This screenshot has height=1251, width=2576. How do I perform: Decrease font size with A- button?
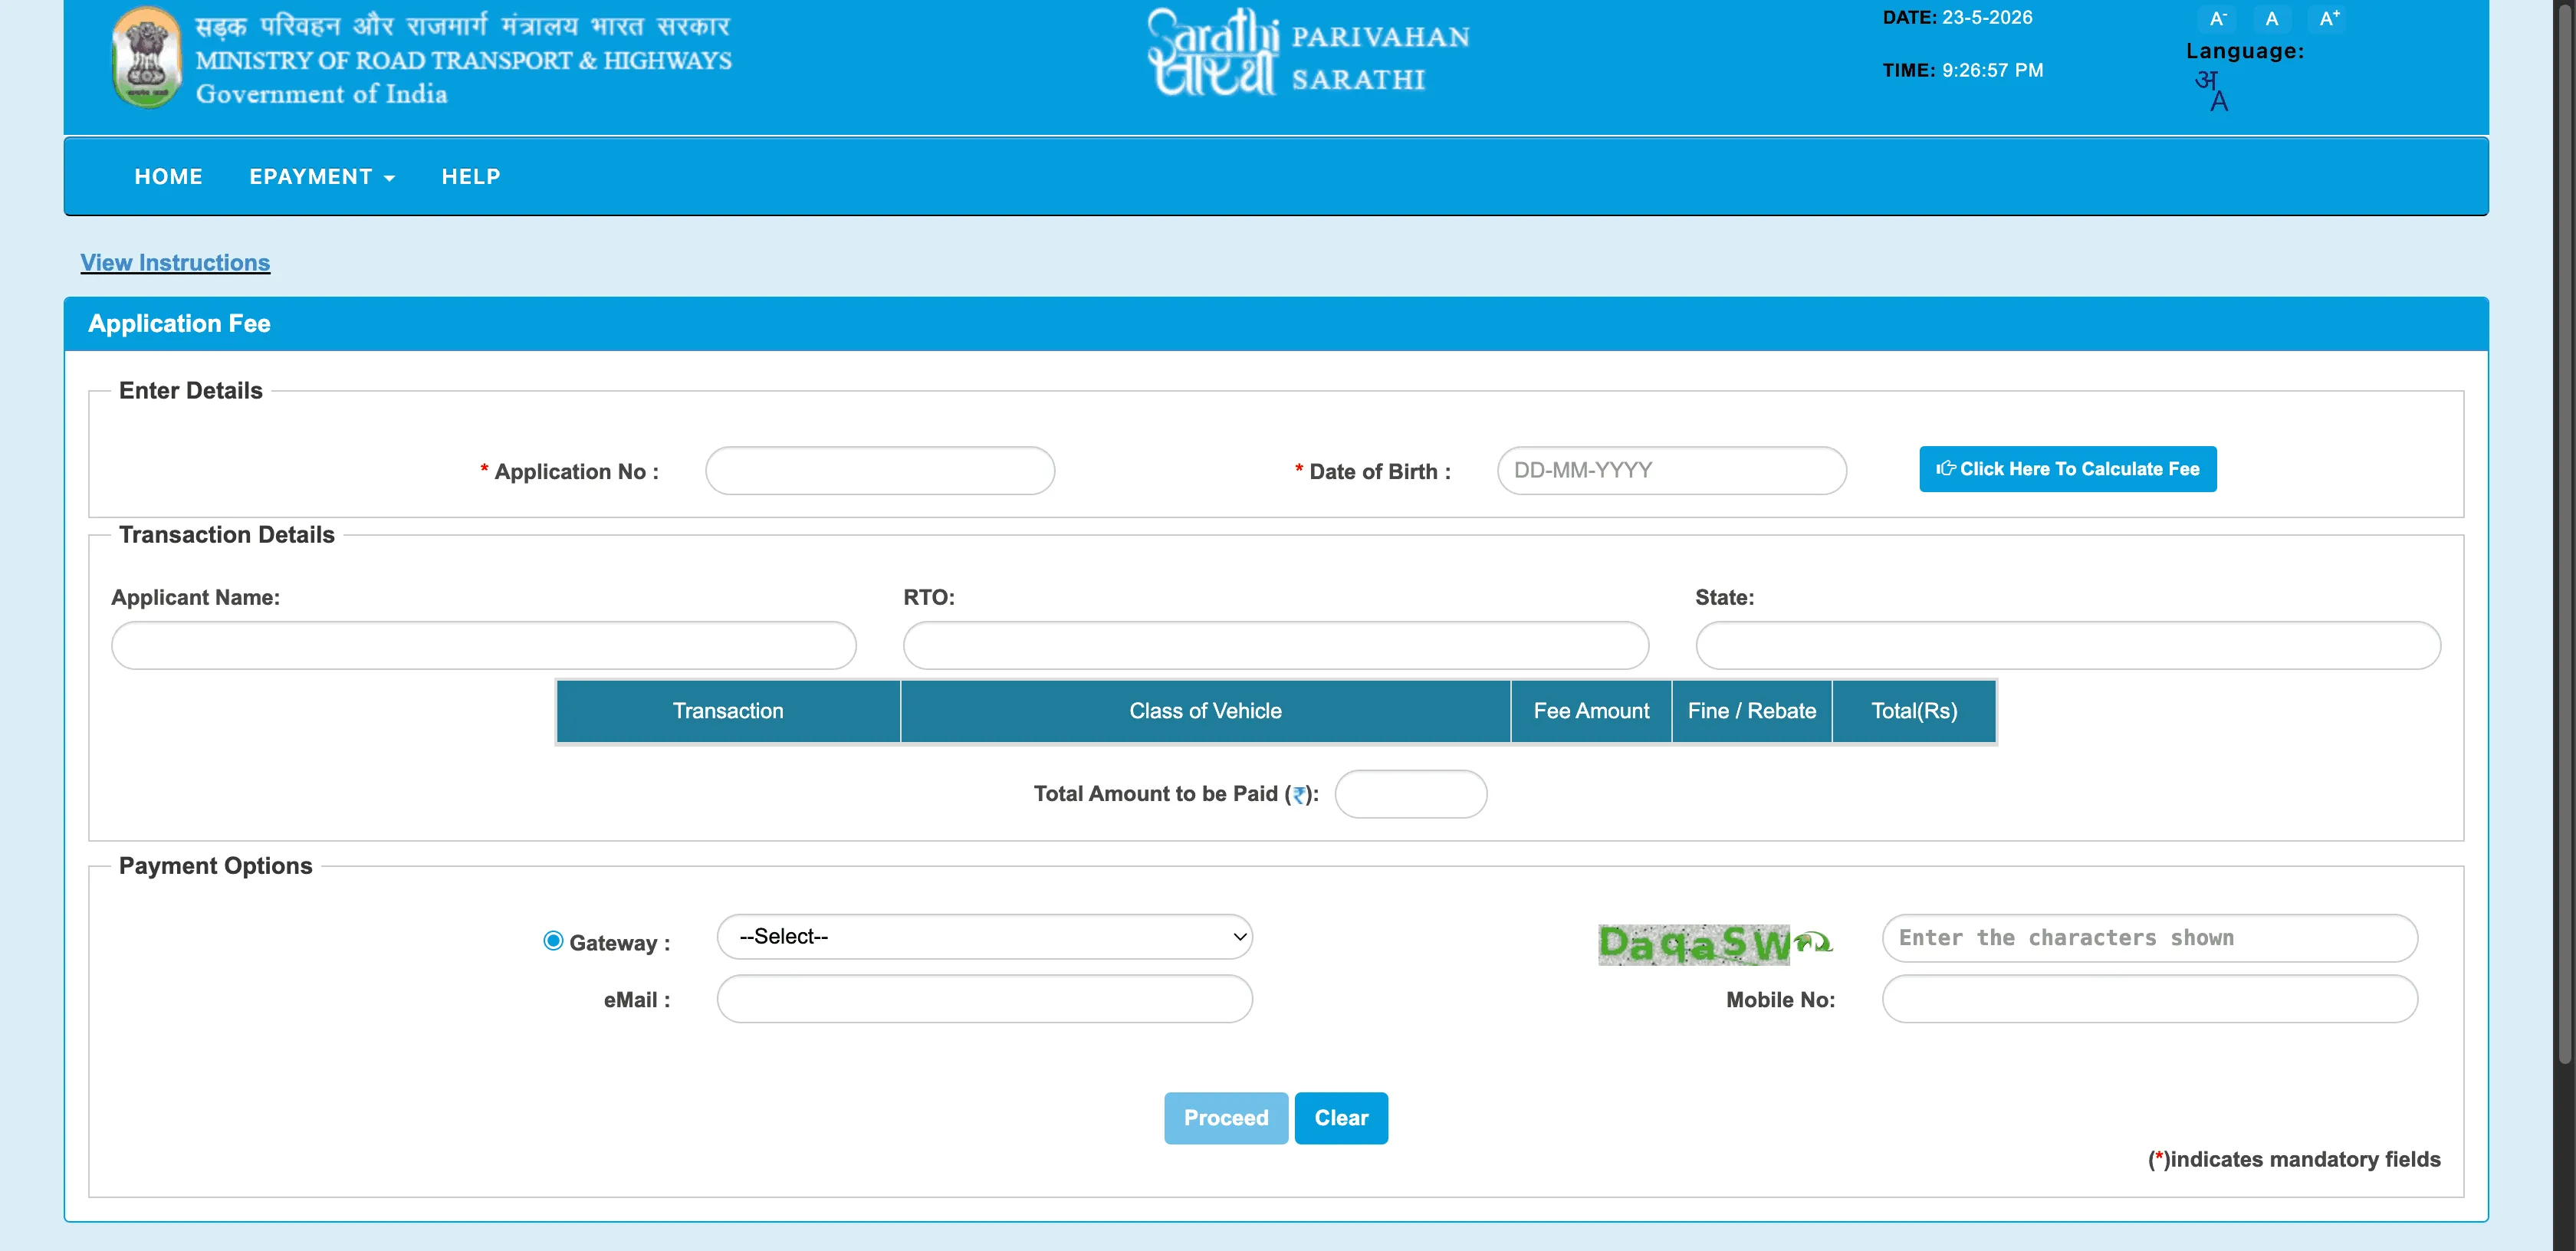pos(2217,18)
